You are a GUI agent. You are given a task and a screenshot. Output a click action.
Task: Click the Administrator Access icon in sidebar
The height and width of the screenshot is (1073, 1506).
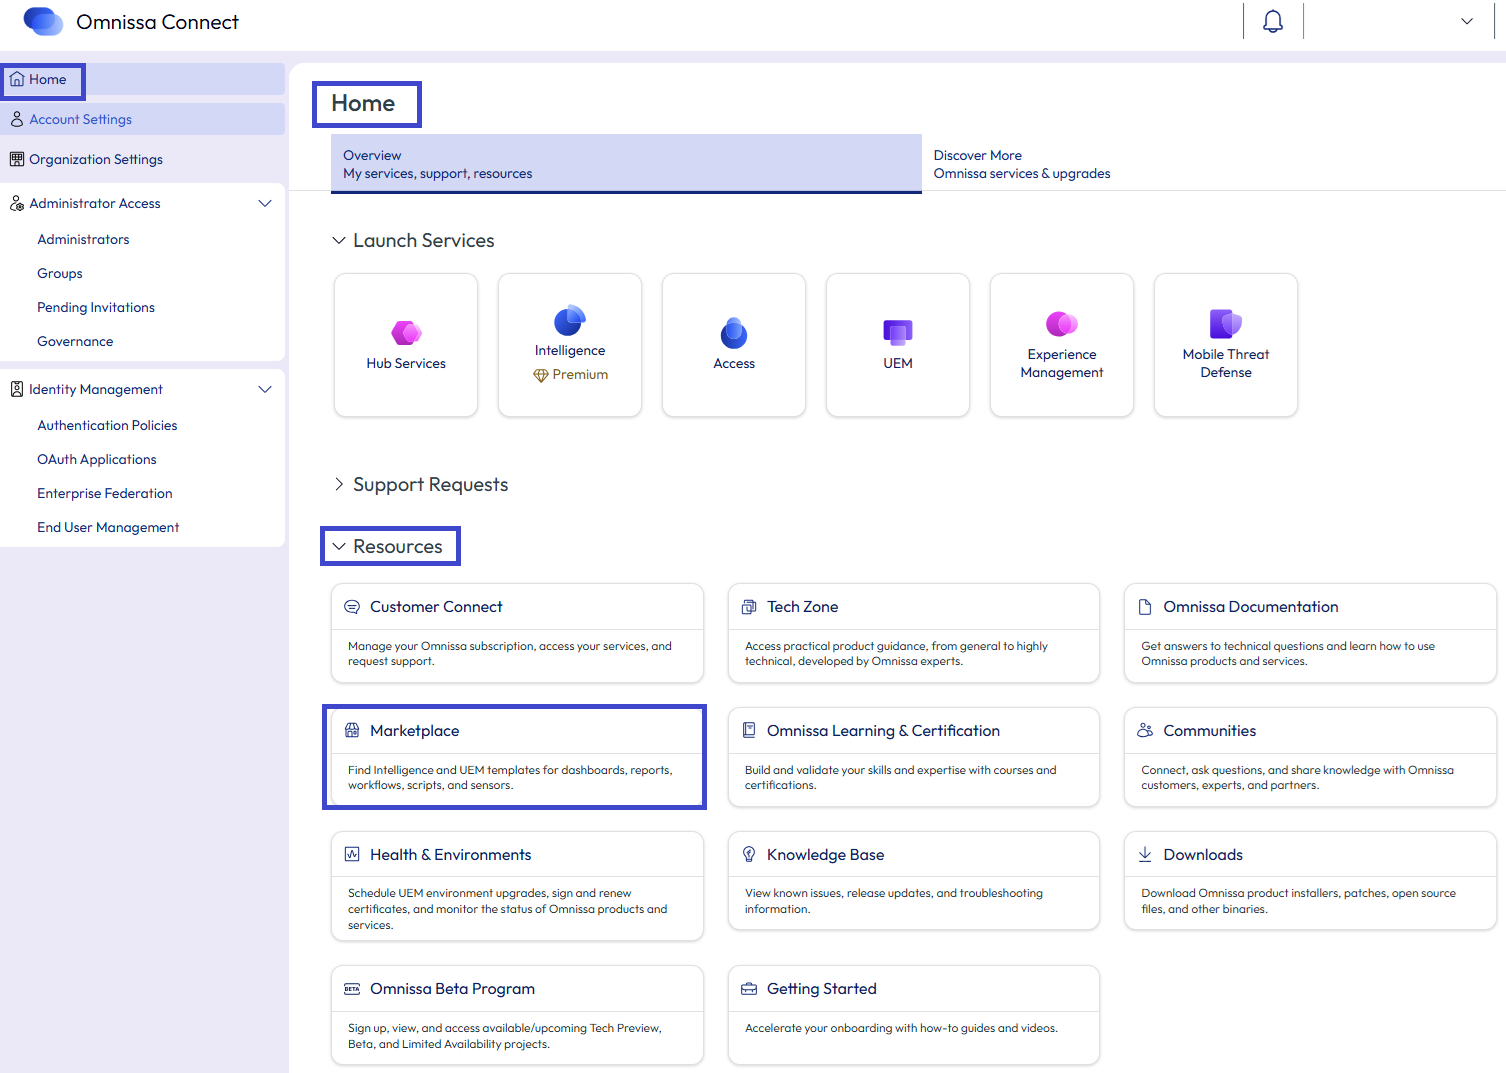pos(17,203)
